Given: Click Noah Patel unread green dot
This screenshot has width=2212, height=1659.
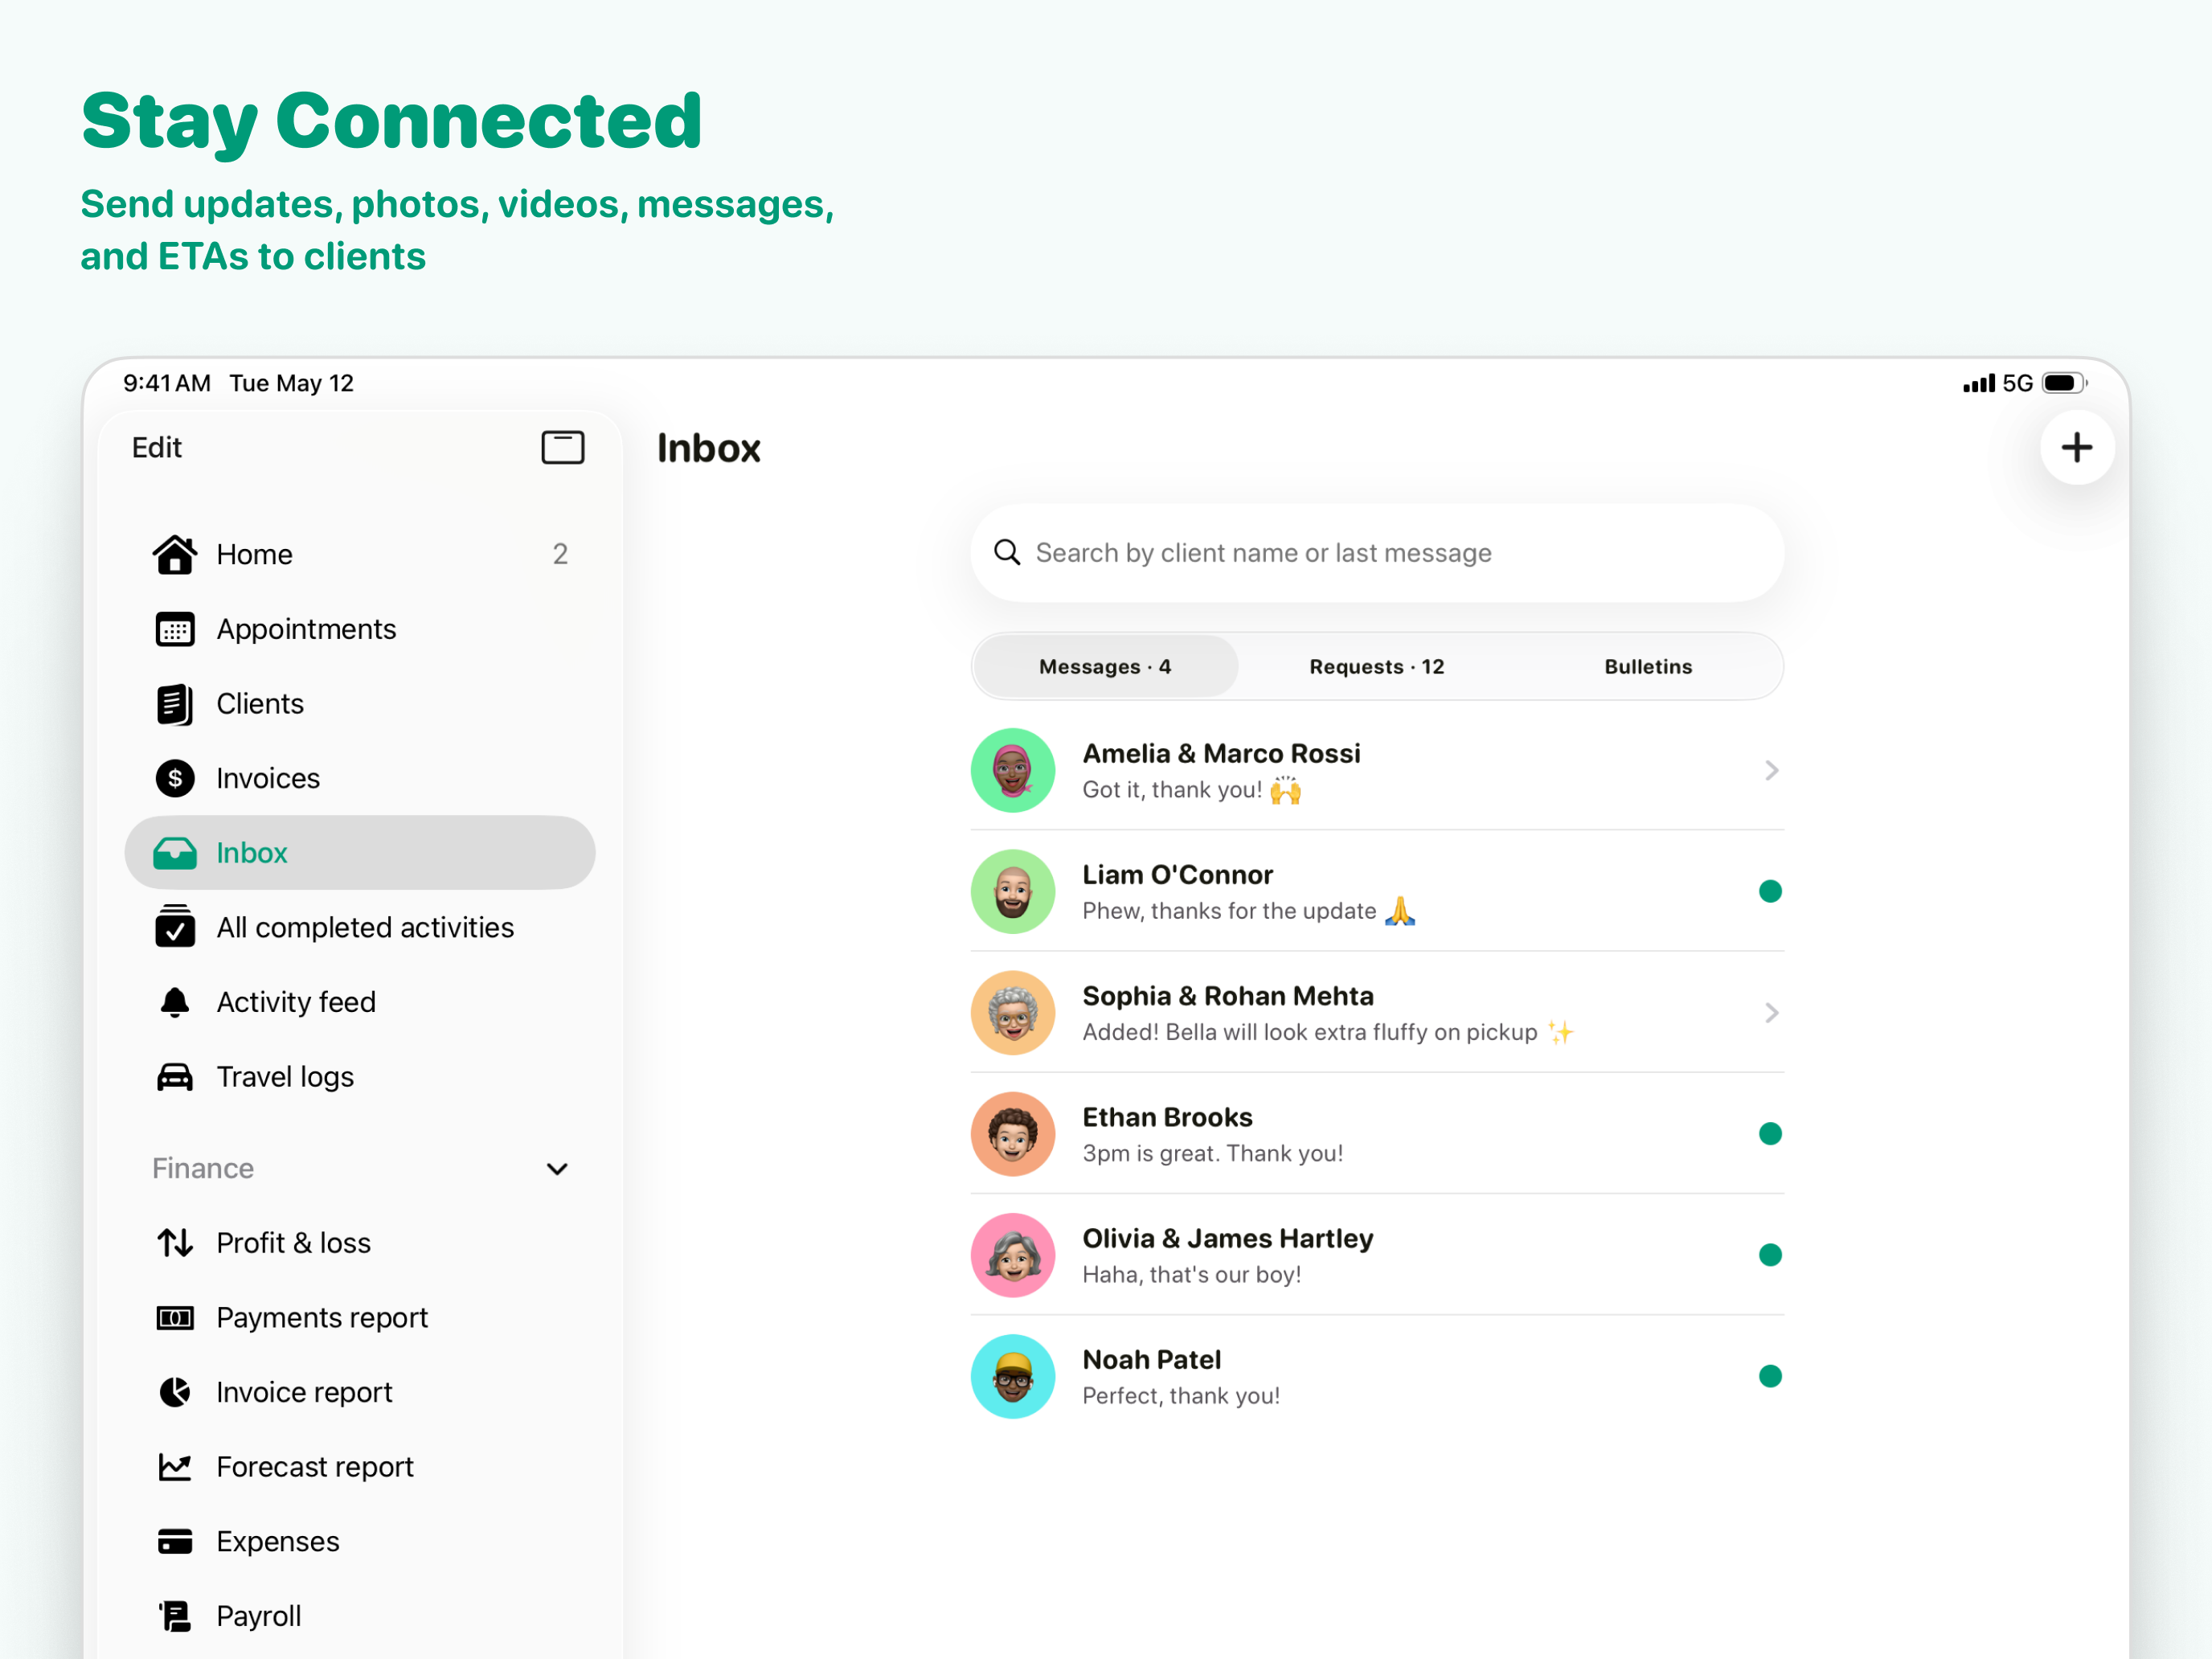Looking at the screenshot, I should point(1770,1376).
